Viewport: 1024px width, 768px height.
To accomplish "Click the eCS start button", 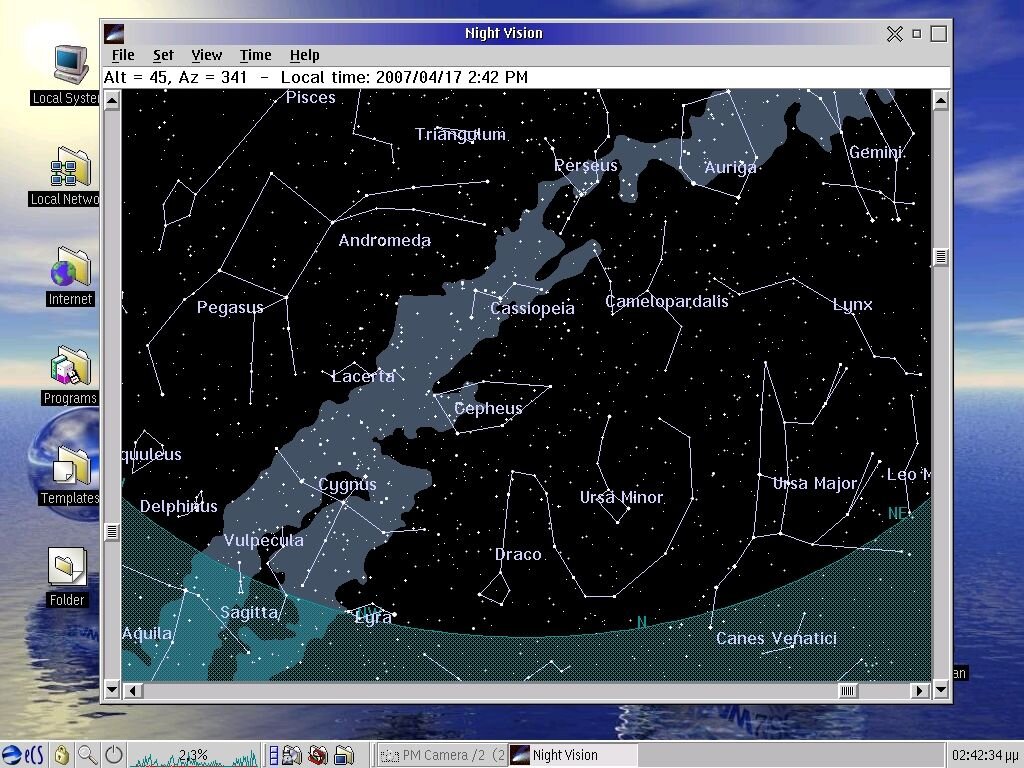I will 23,755.
